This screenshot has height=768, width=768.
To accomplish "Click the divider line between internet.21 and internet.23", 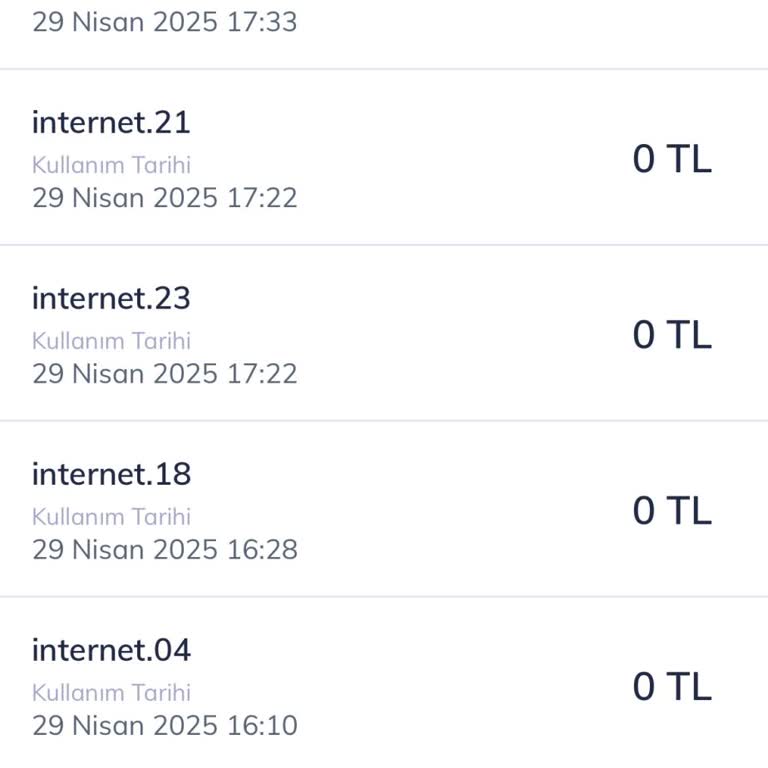I will (x=384, y=245).
